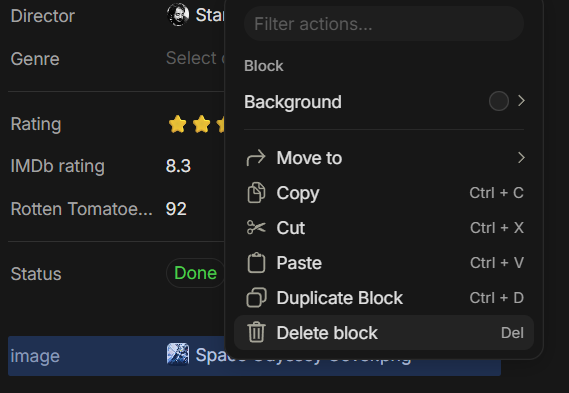The image size is (569, 393).
Task: Expand the Background submenu chevron
Action: (x=521, y=101)
